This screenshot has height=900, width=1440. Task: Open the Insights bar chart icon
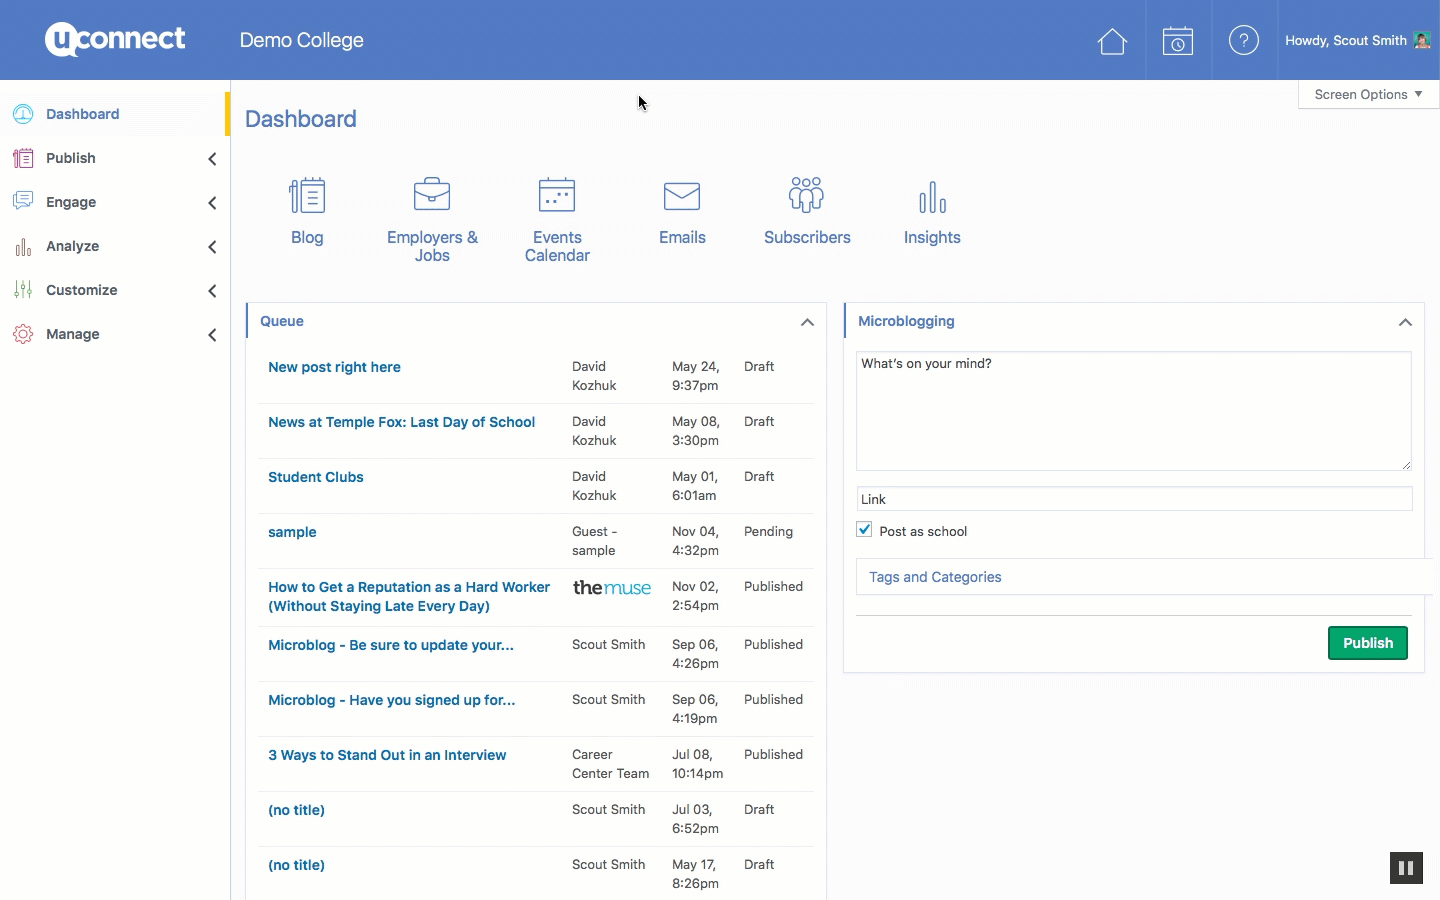point(932,197)
